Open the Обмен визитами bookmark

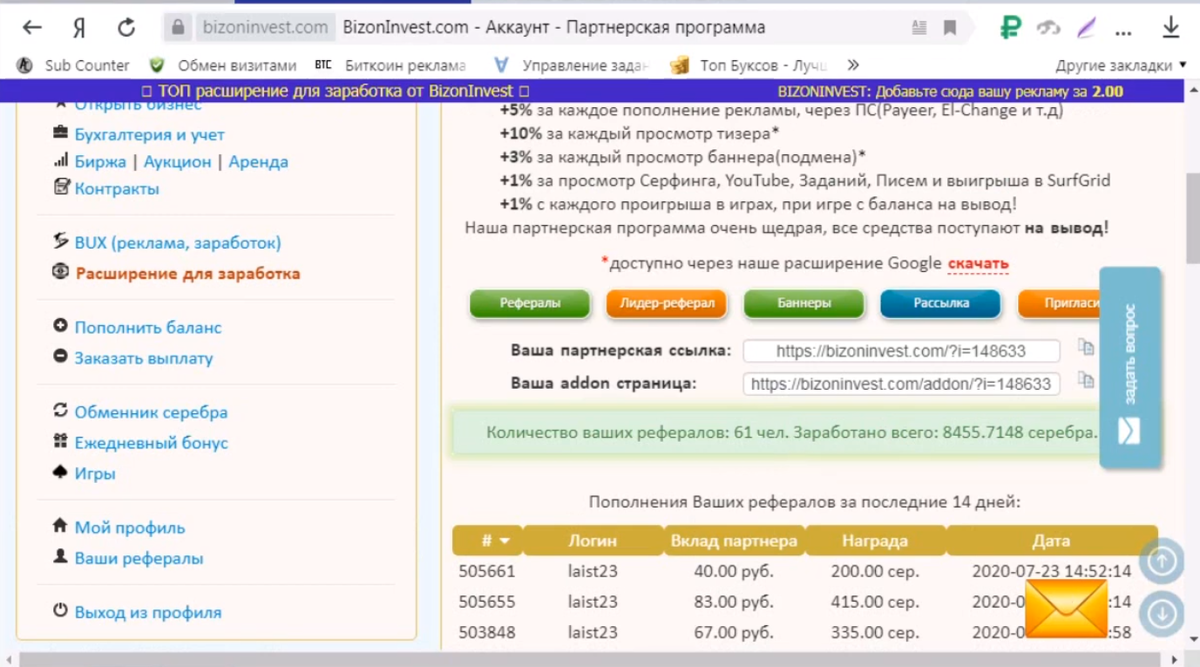[x=222, y=65]
